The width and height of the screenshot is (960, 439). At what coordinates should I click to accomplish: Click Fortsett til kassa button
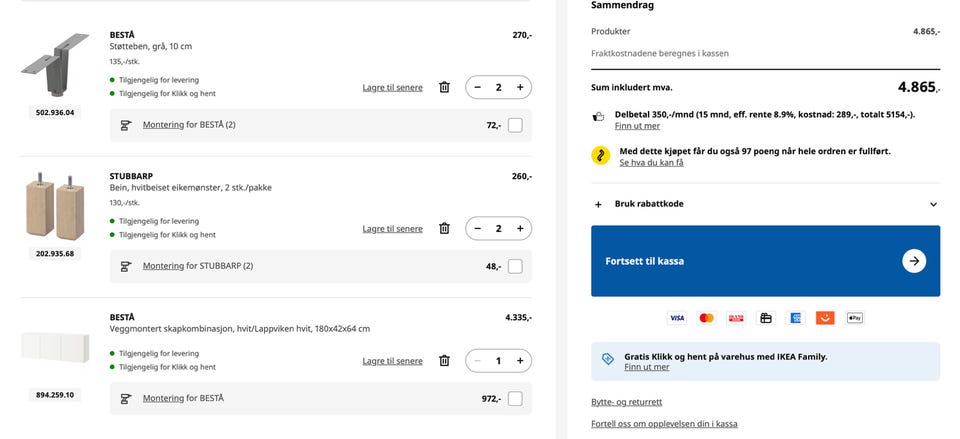click(x=765, y=261)
